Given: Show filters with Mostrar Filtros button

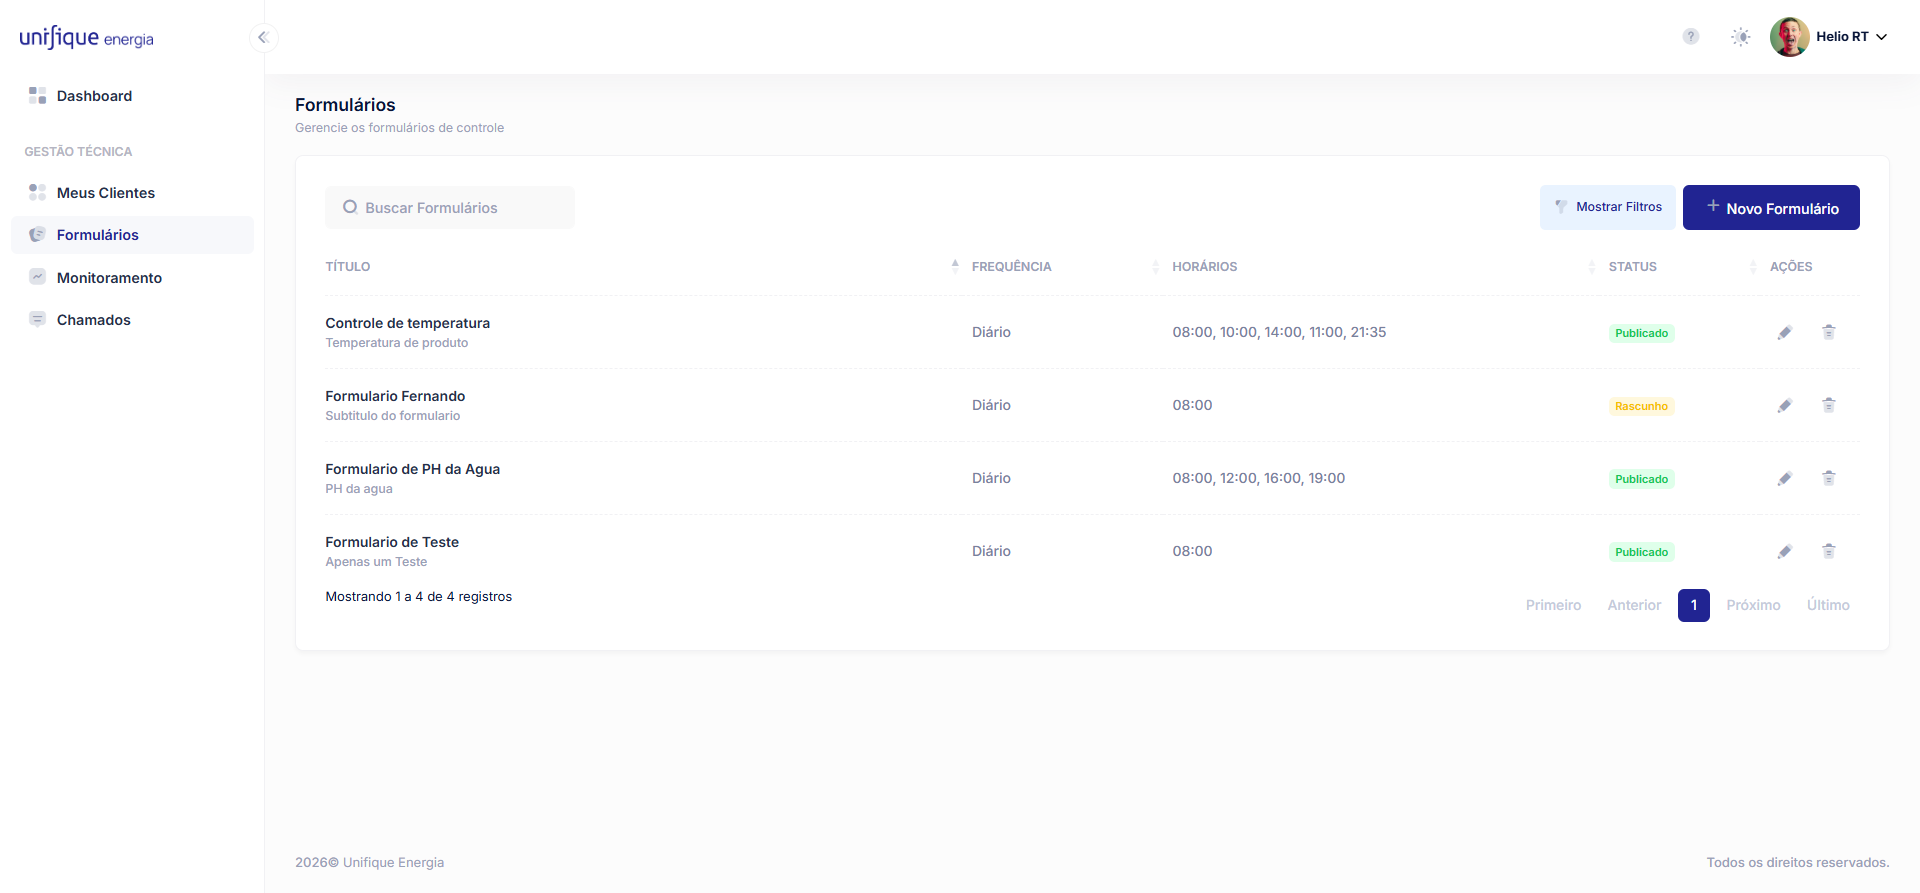Looking at the screenshot, I should [1607, 207].
